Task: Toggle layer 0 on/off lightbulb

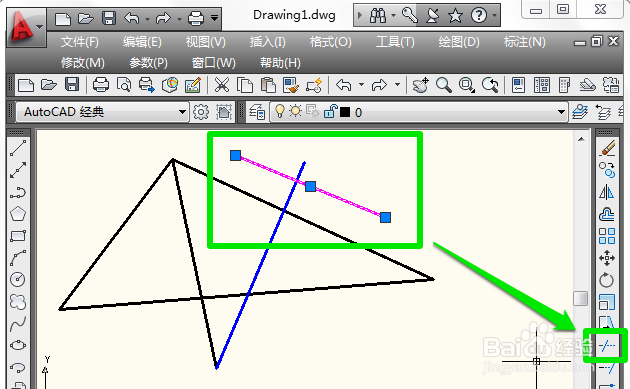Action: pos(280,111)
